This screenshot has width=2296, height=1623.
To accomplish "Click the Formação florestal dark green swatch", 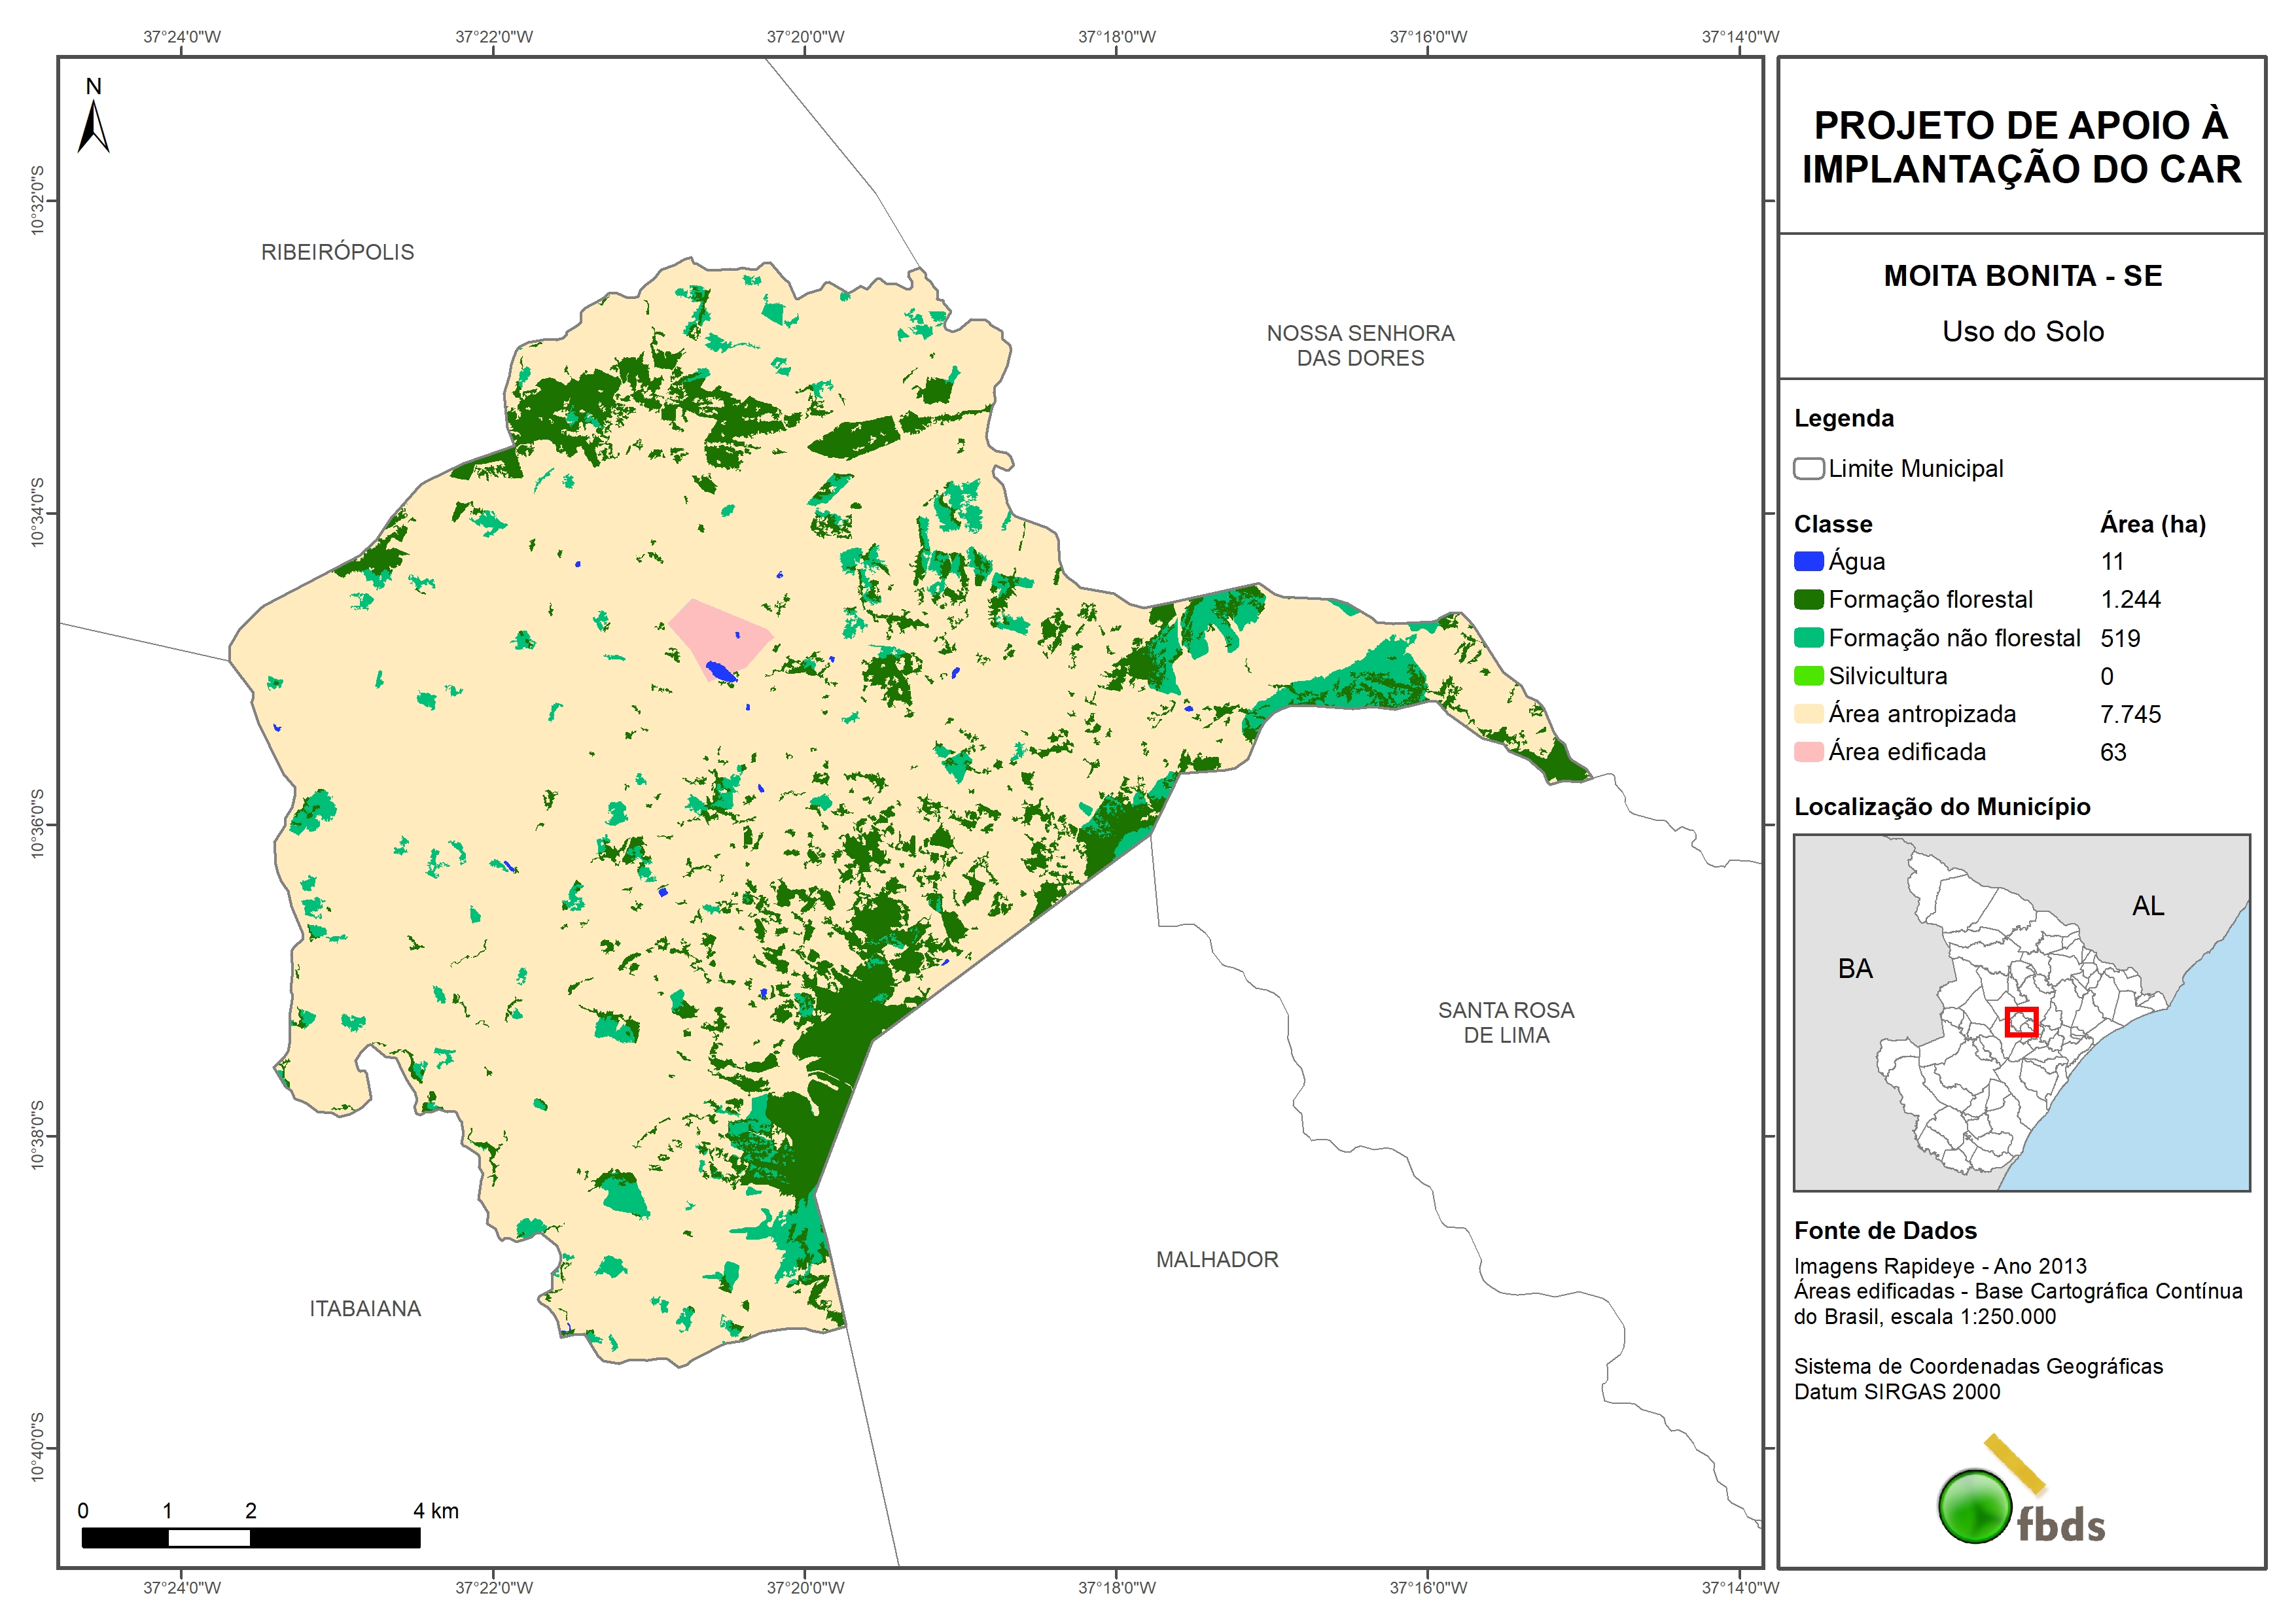I will pos(1808,600).
